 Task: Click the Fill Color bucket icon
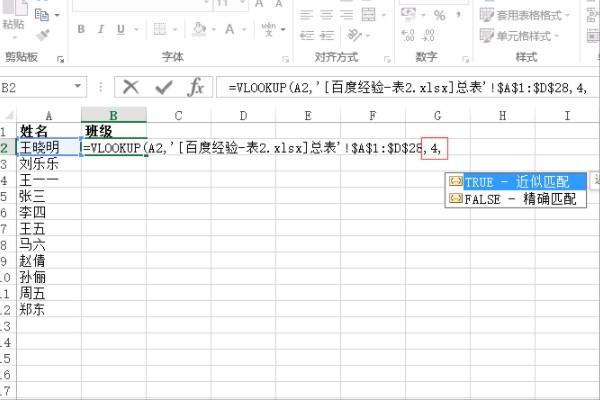coord(199,29)
